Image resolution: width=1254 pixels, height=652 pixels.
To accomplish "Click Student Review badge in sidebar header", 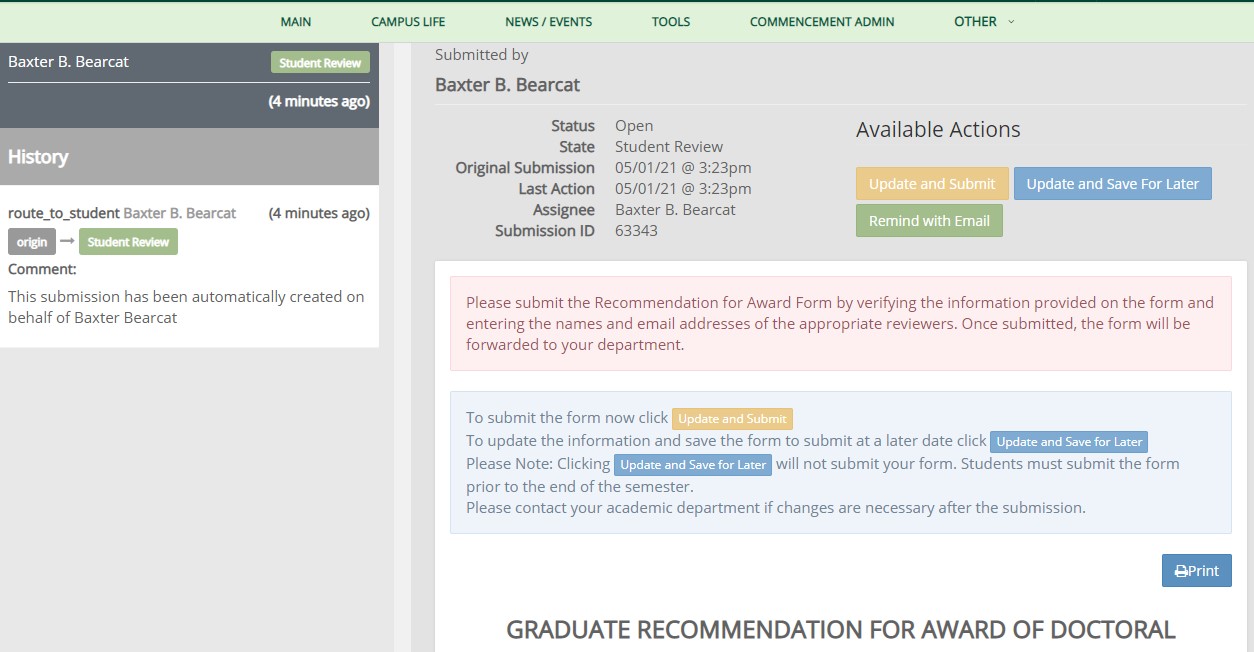I will [320, 63].
